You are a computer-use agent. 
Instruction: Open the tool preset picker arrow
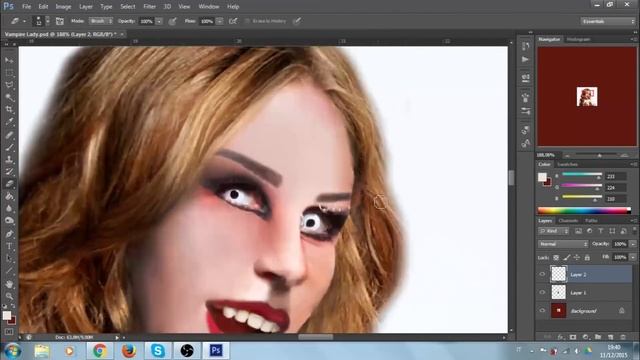coord(24,21)
